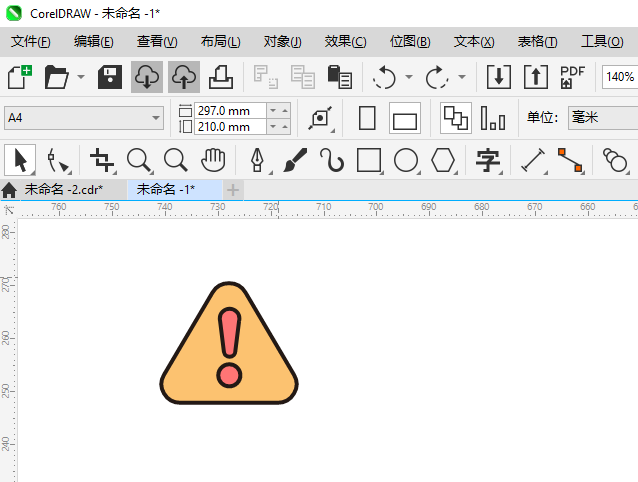Toggle the bar-shaped page layout icon
Viewport: 638px width, 482px height.
click(x=493, y=118)
